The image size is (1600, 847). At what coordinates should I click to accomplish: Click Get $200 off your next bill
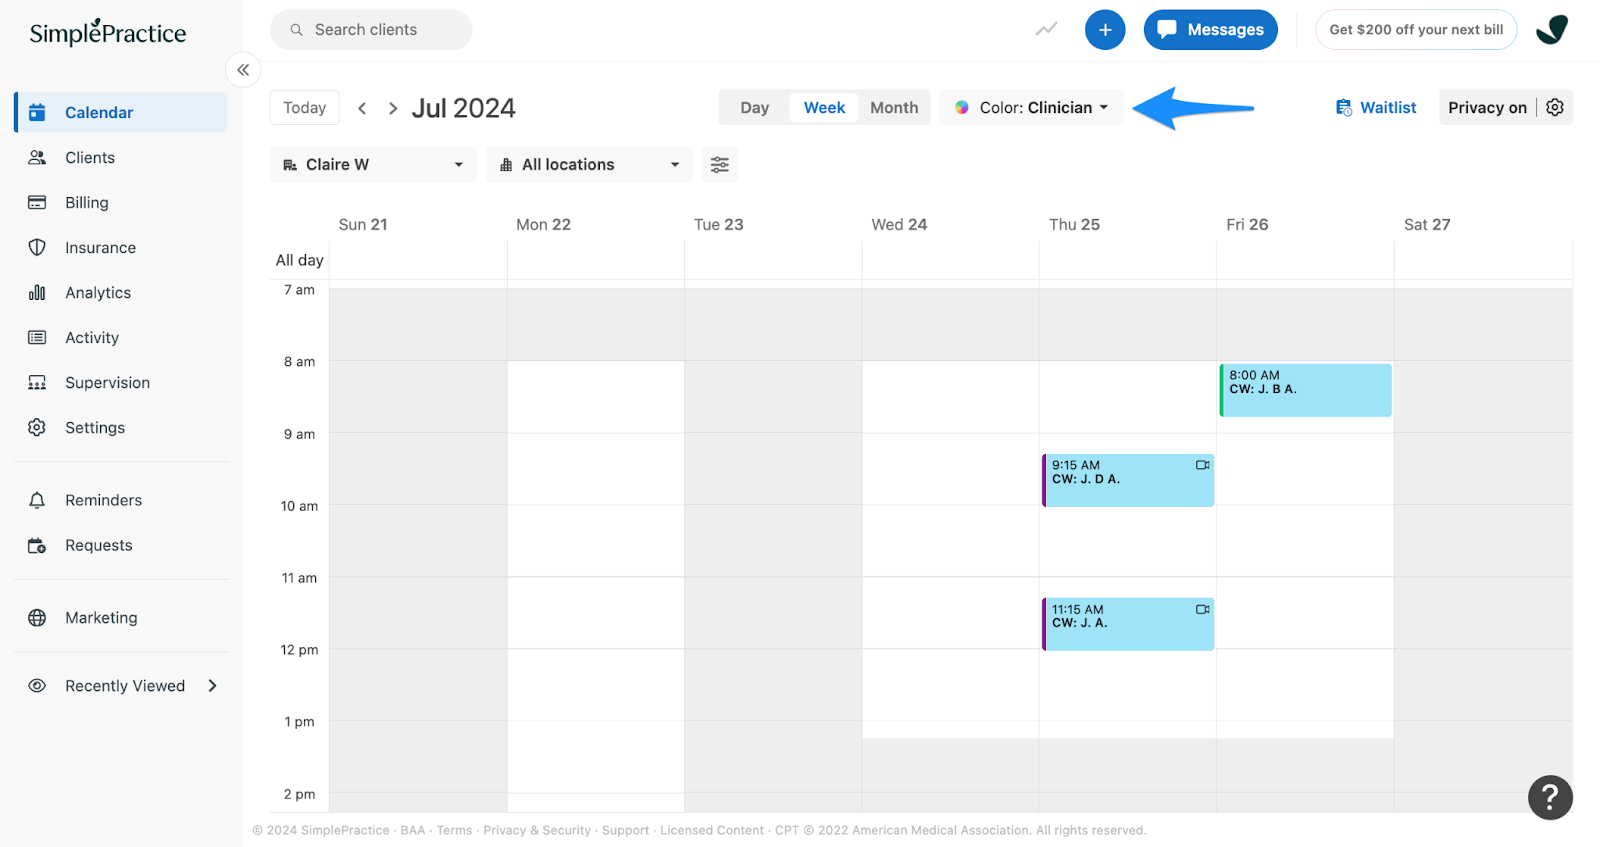tap(1416, 30)
